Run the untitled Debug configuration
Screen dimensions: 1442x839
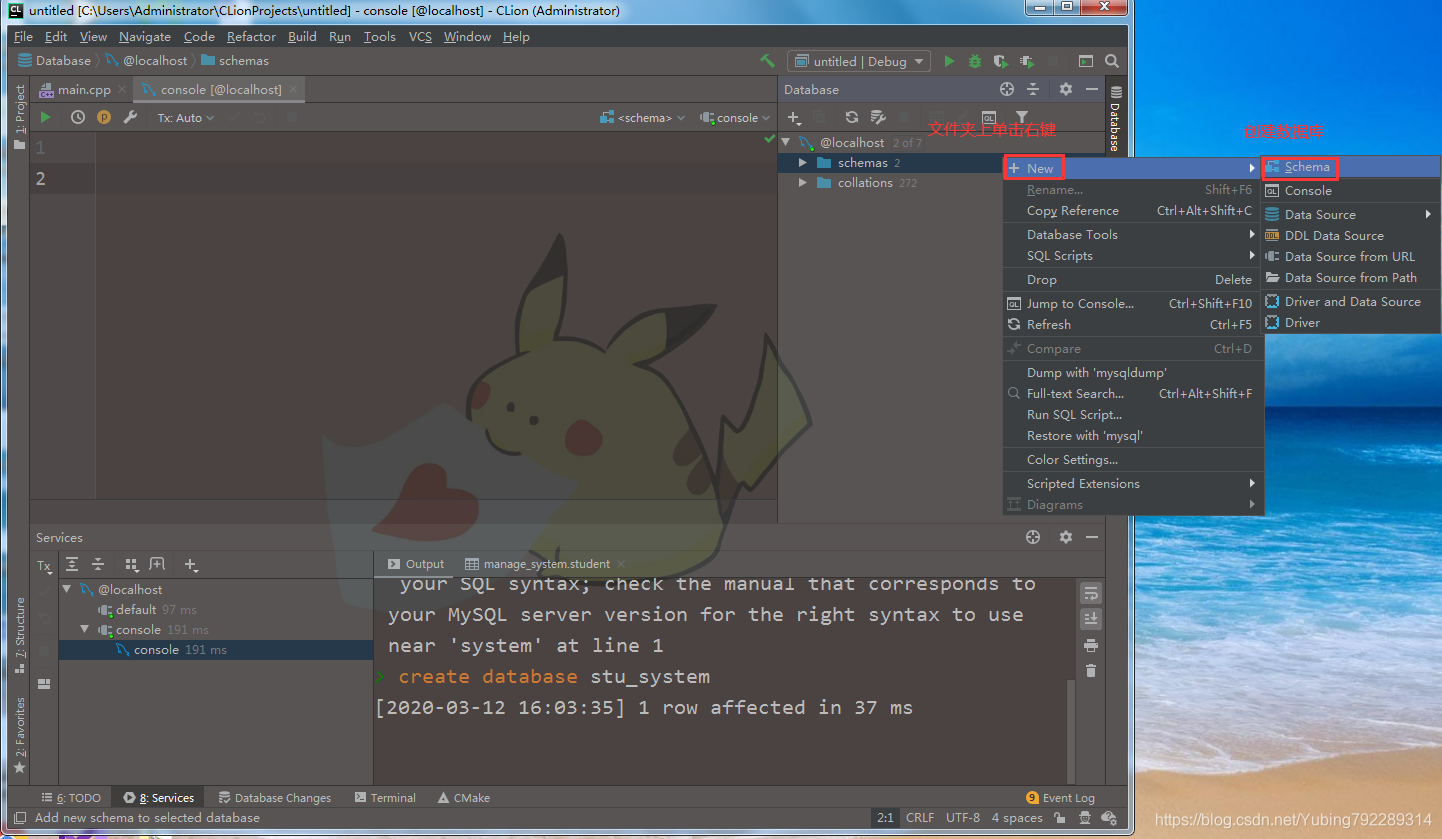[949, 61]
